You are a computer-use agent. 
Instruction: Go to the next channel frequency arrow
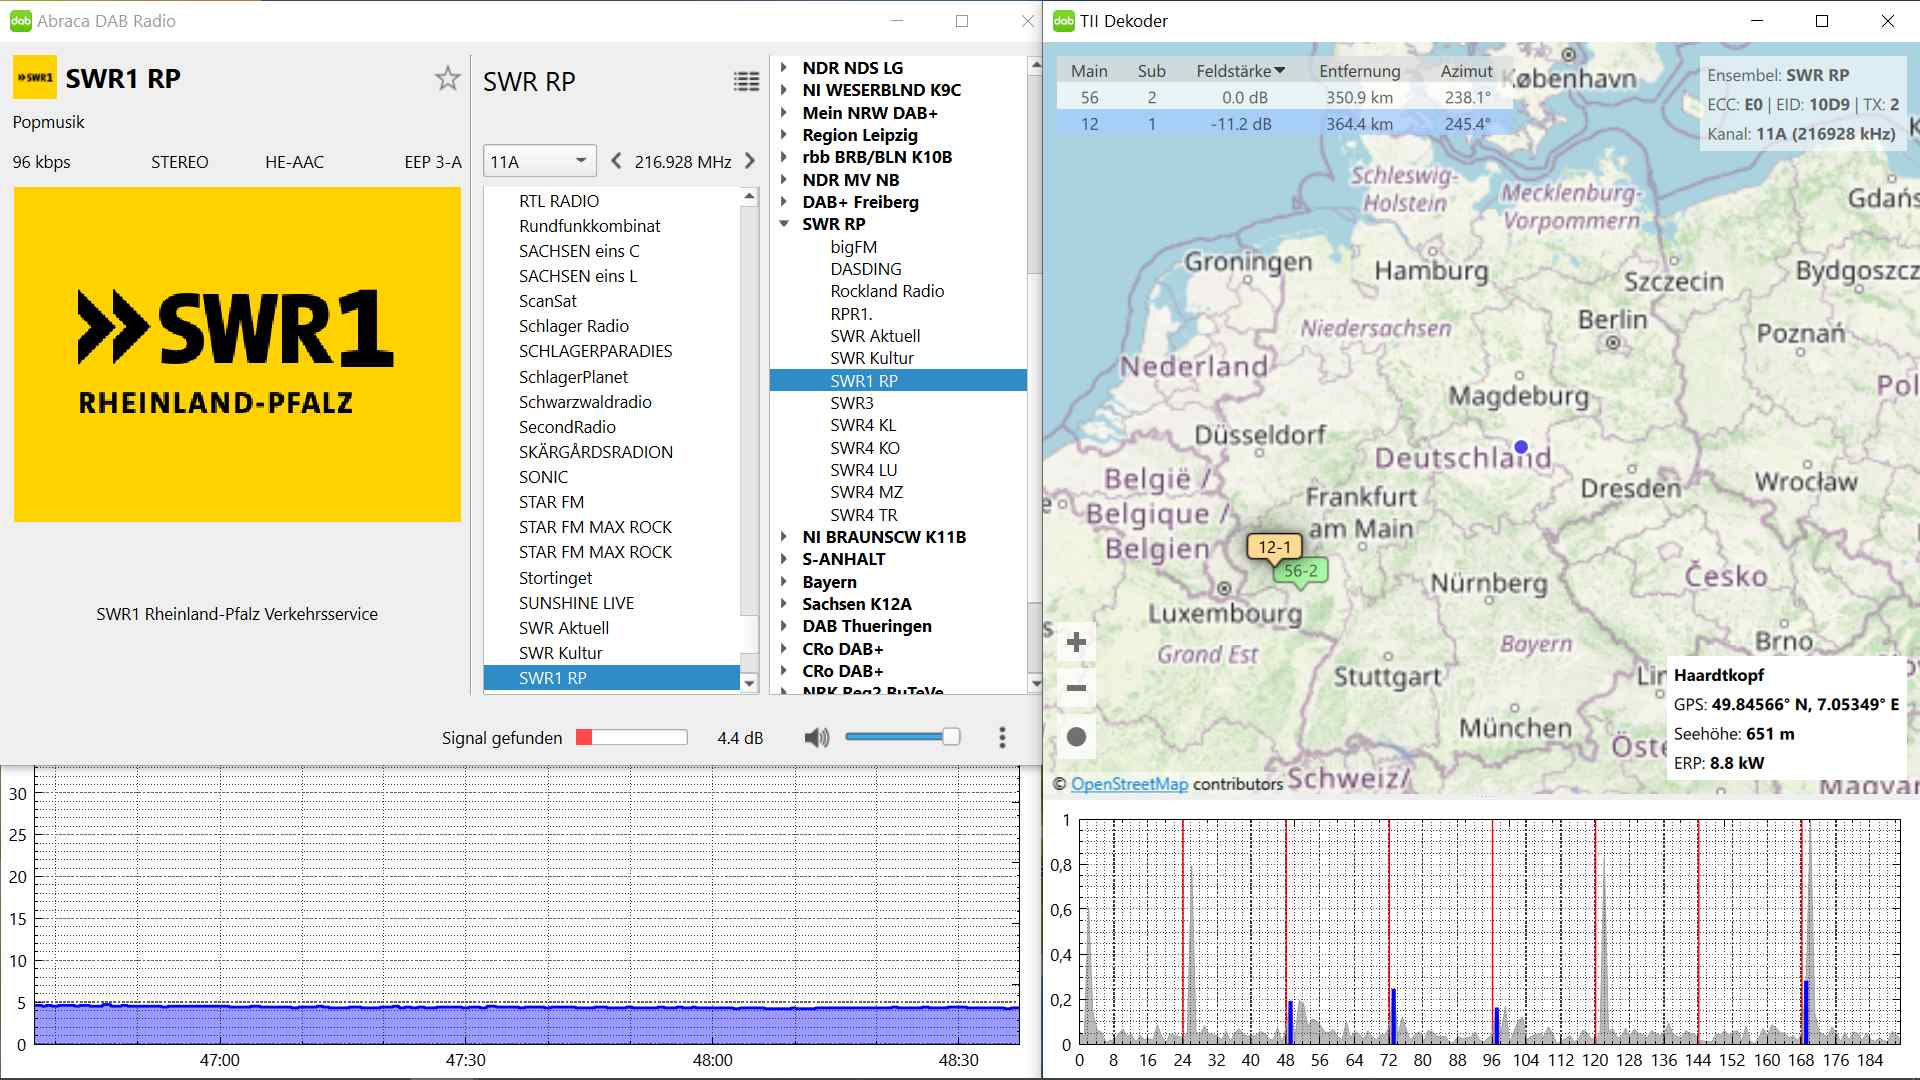750,161
